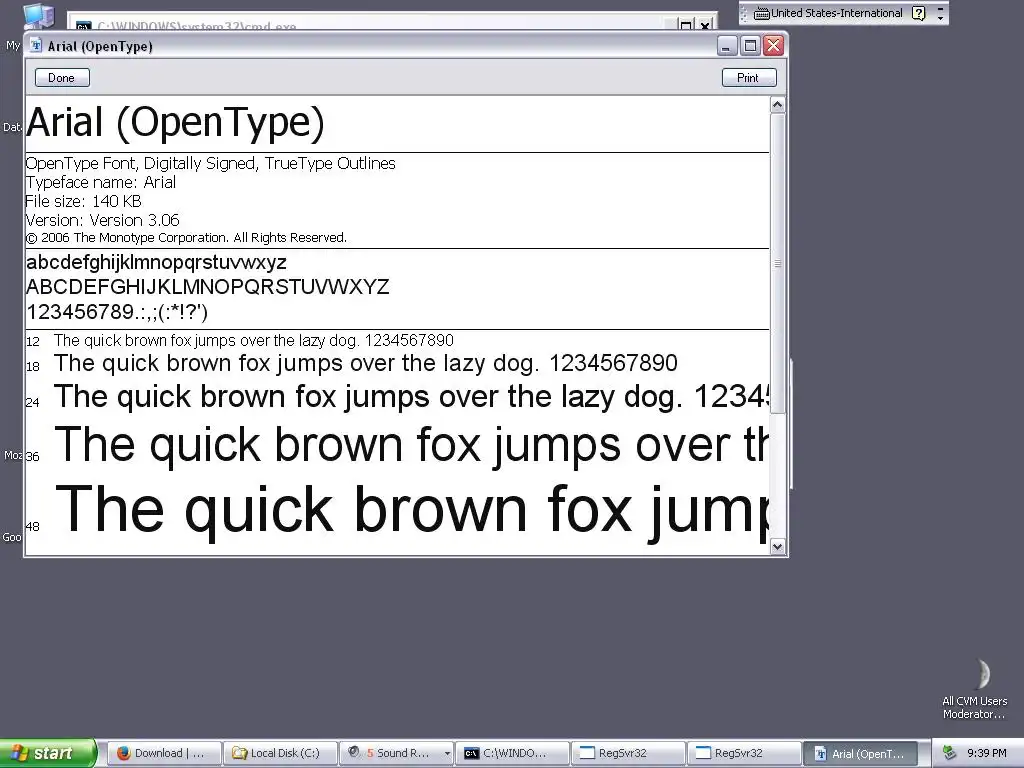
Task: Click the 36 point sample sentence
Action: 411,445
